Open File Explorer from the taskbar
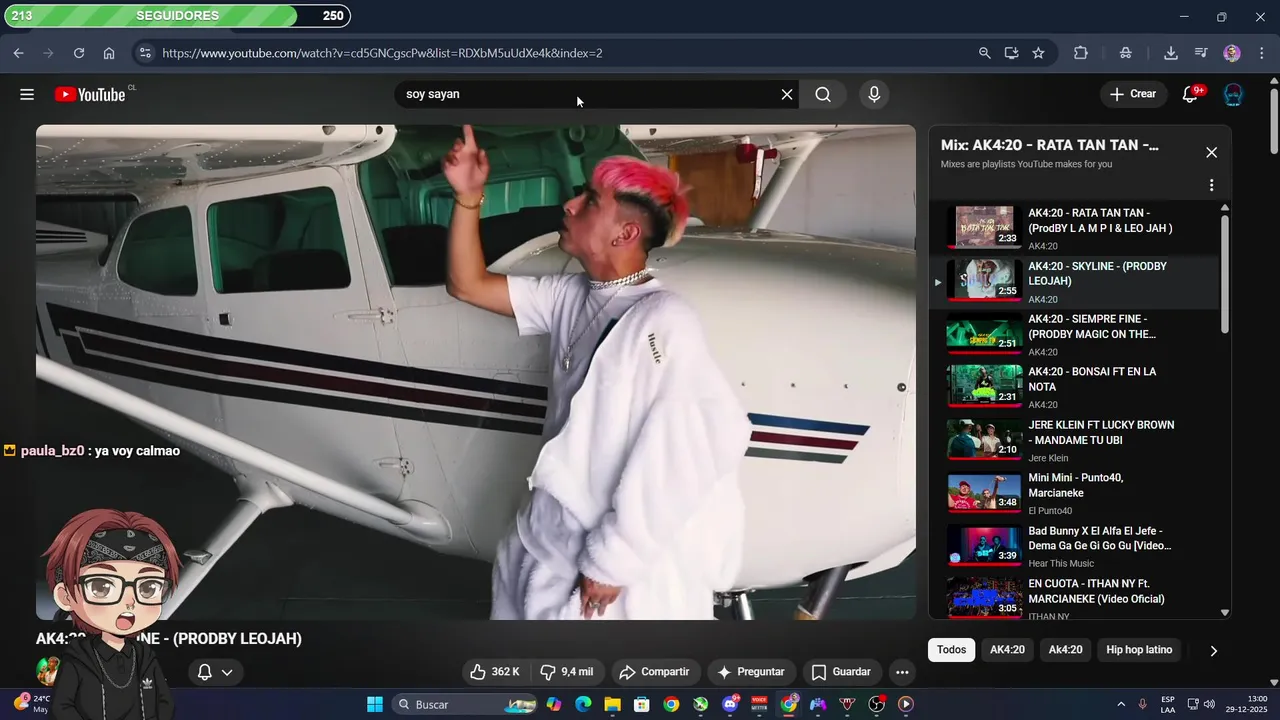Image resolution: width=1280 pixels, height=720 pixels. 612,704
